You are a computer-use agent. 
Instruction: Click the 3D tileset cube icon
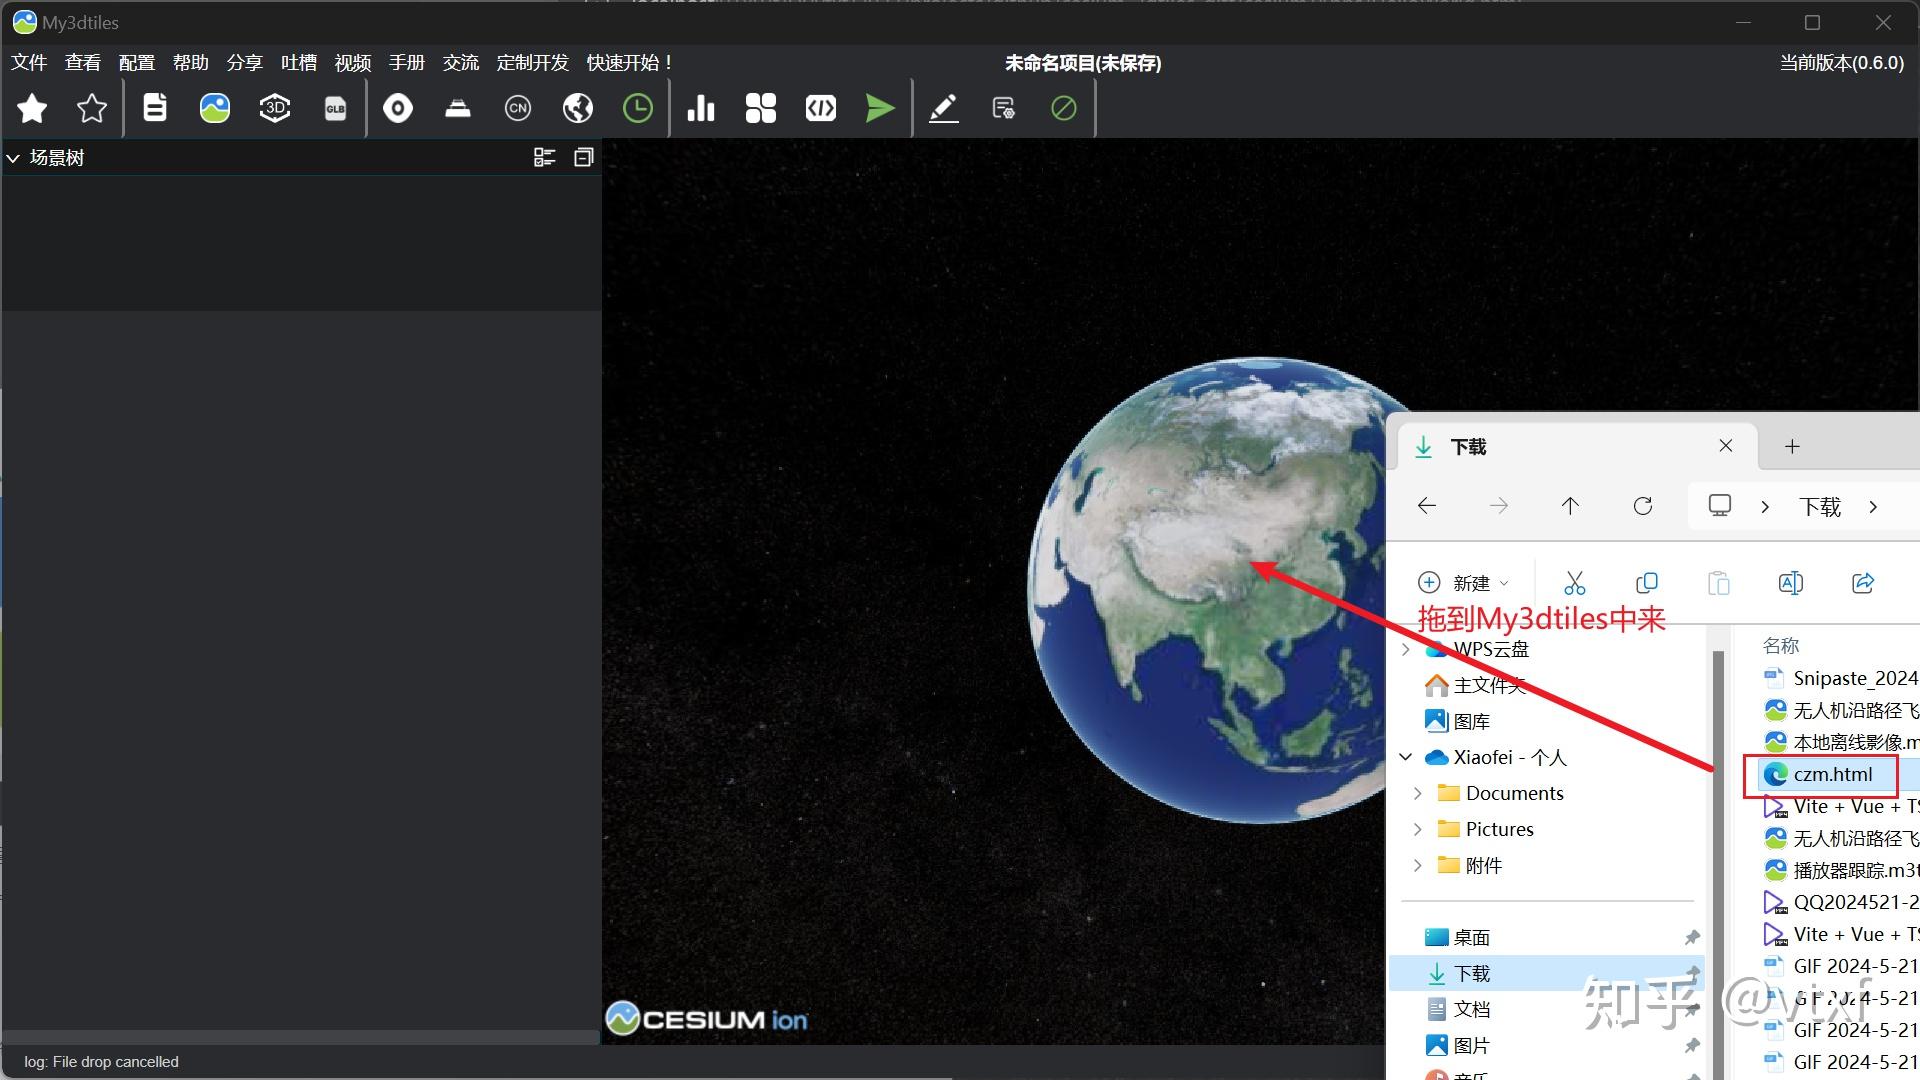pyautogui.click(x=275, y=108)
